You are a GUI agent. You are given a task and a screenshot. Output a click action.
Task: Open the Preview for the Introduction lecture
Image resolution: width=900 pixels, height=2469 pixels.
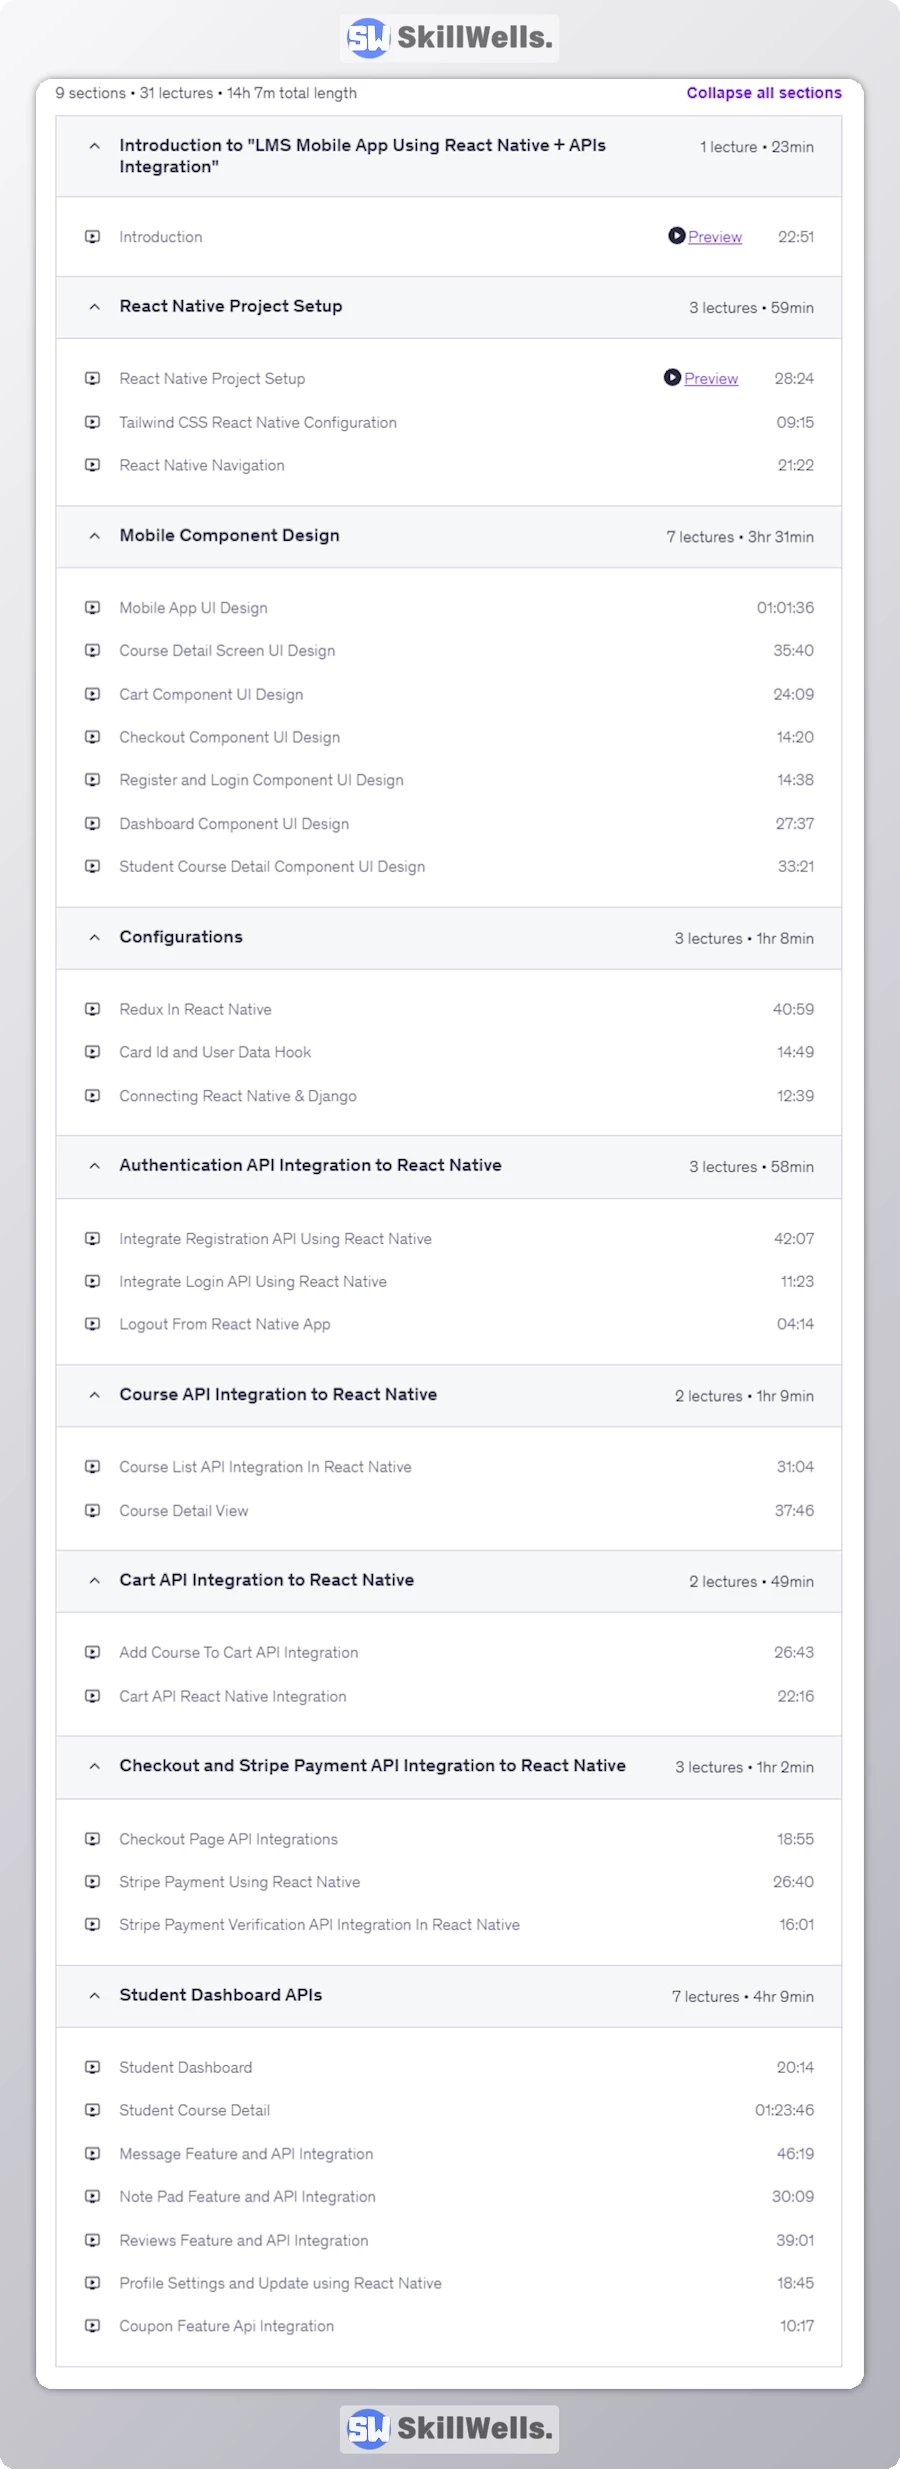(x=714, y=237)
